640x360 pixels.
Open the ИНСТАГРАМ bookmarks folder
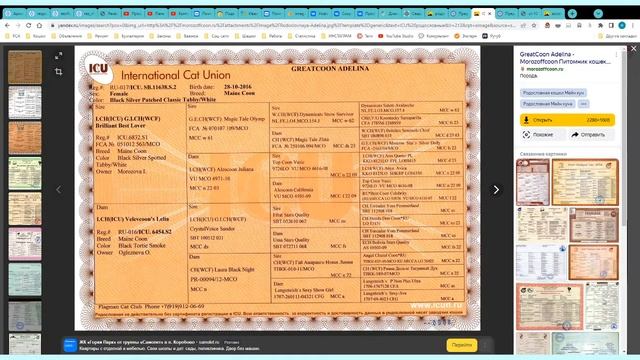(336, 36)
